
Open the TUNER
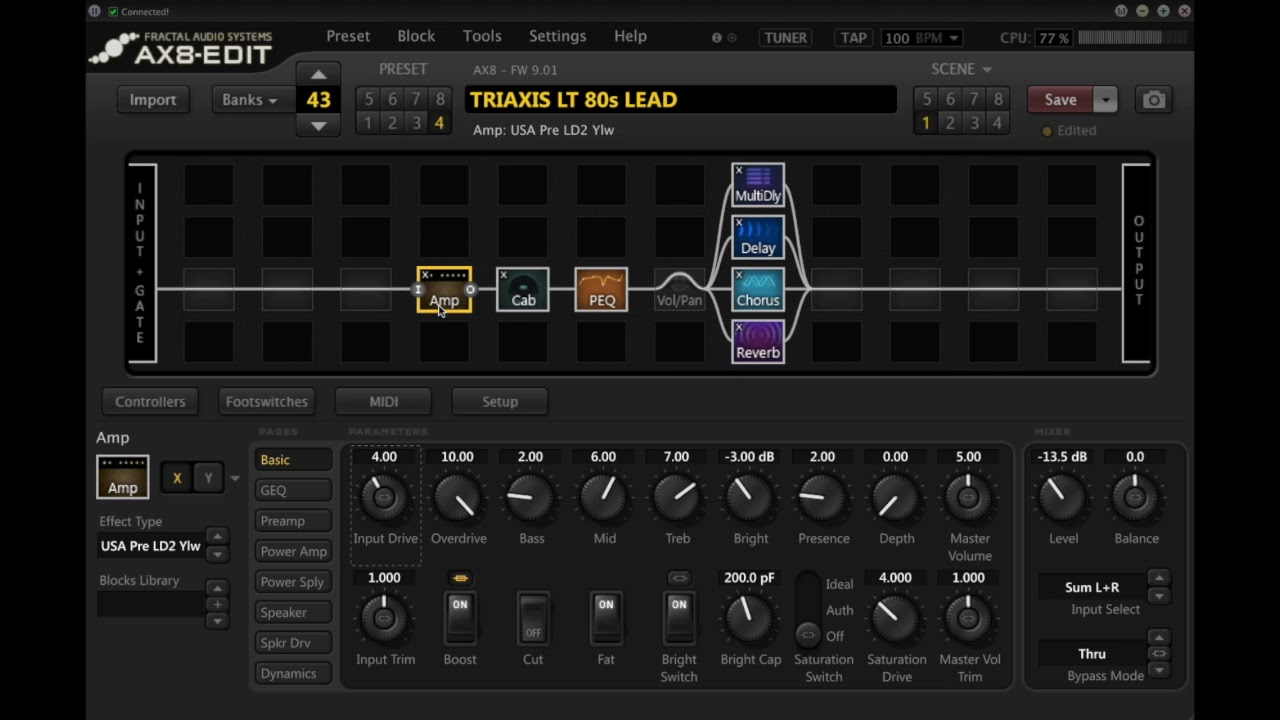click(785, 38)
